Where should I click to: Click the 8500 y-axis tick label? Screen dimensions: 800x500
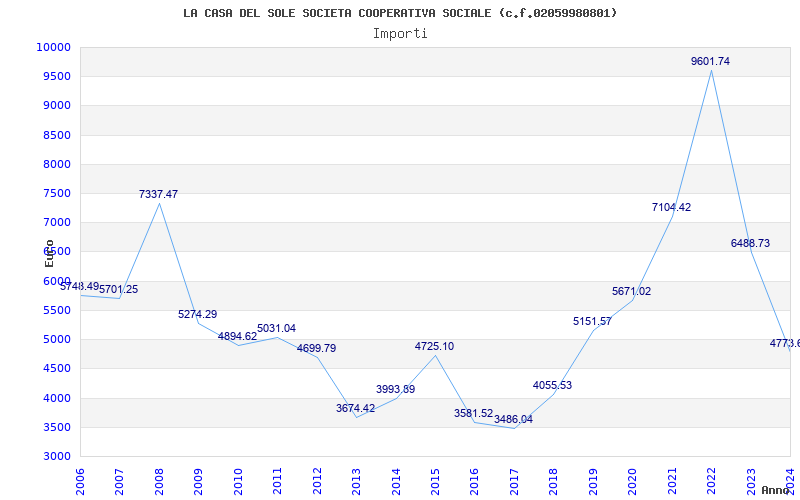[56, 135]
